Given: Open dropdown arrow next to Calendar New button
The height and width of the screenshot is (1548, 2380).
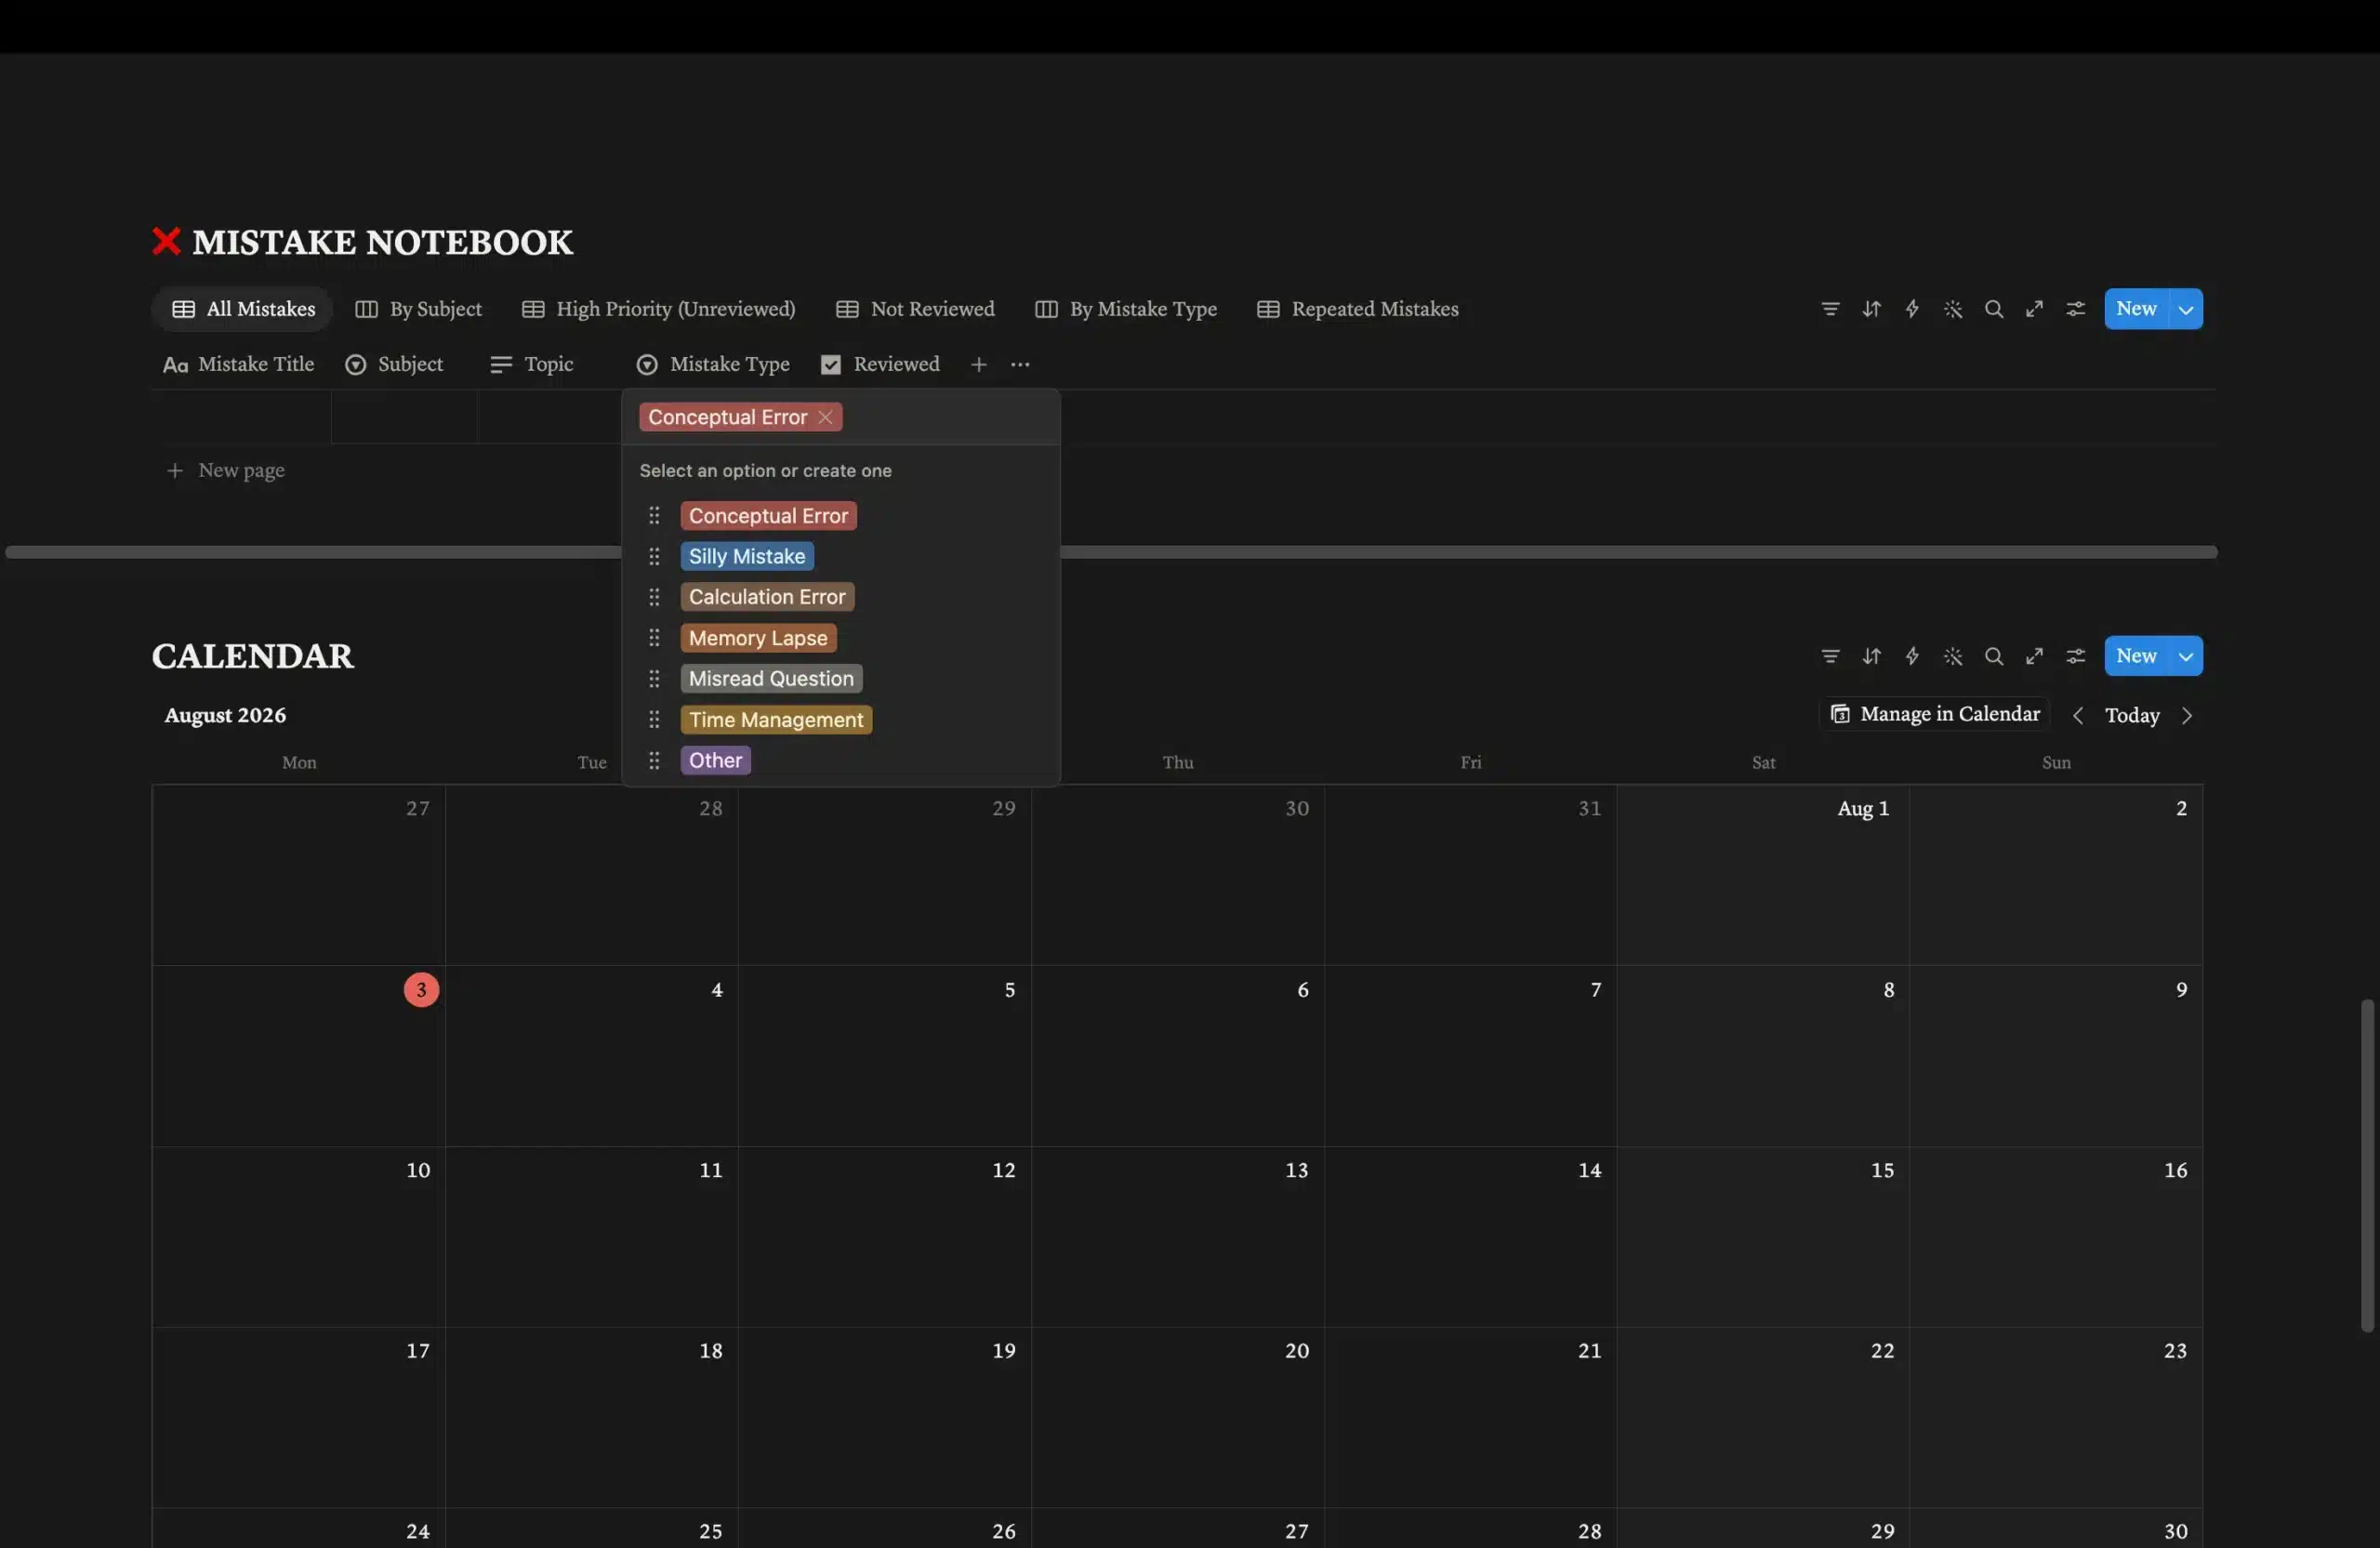Looking at the screenshot, I should point(2186,656).
